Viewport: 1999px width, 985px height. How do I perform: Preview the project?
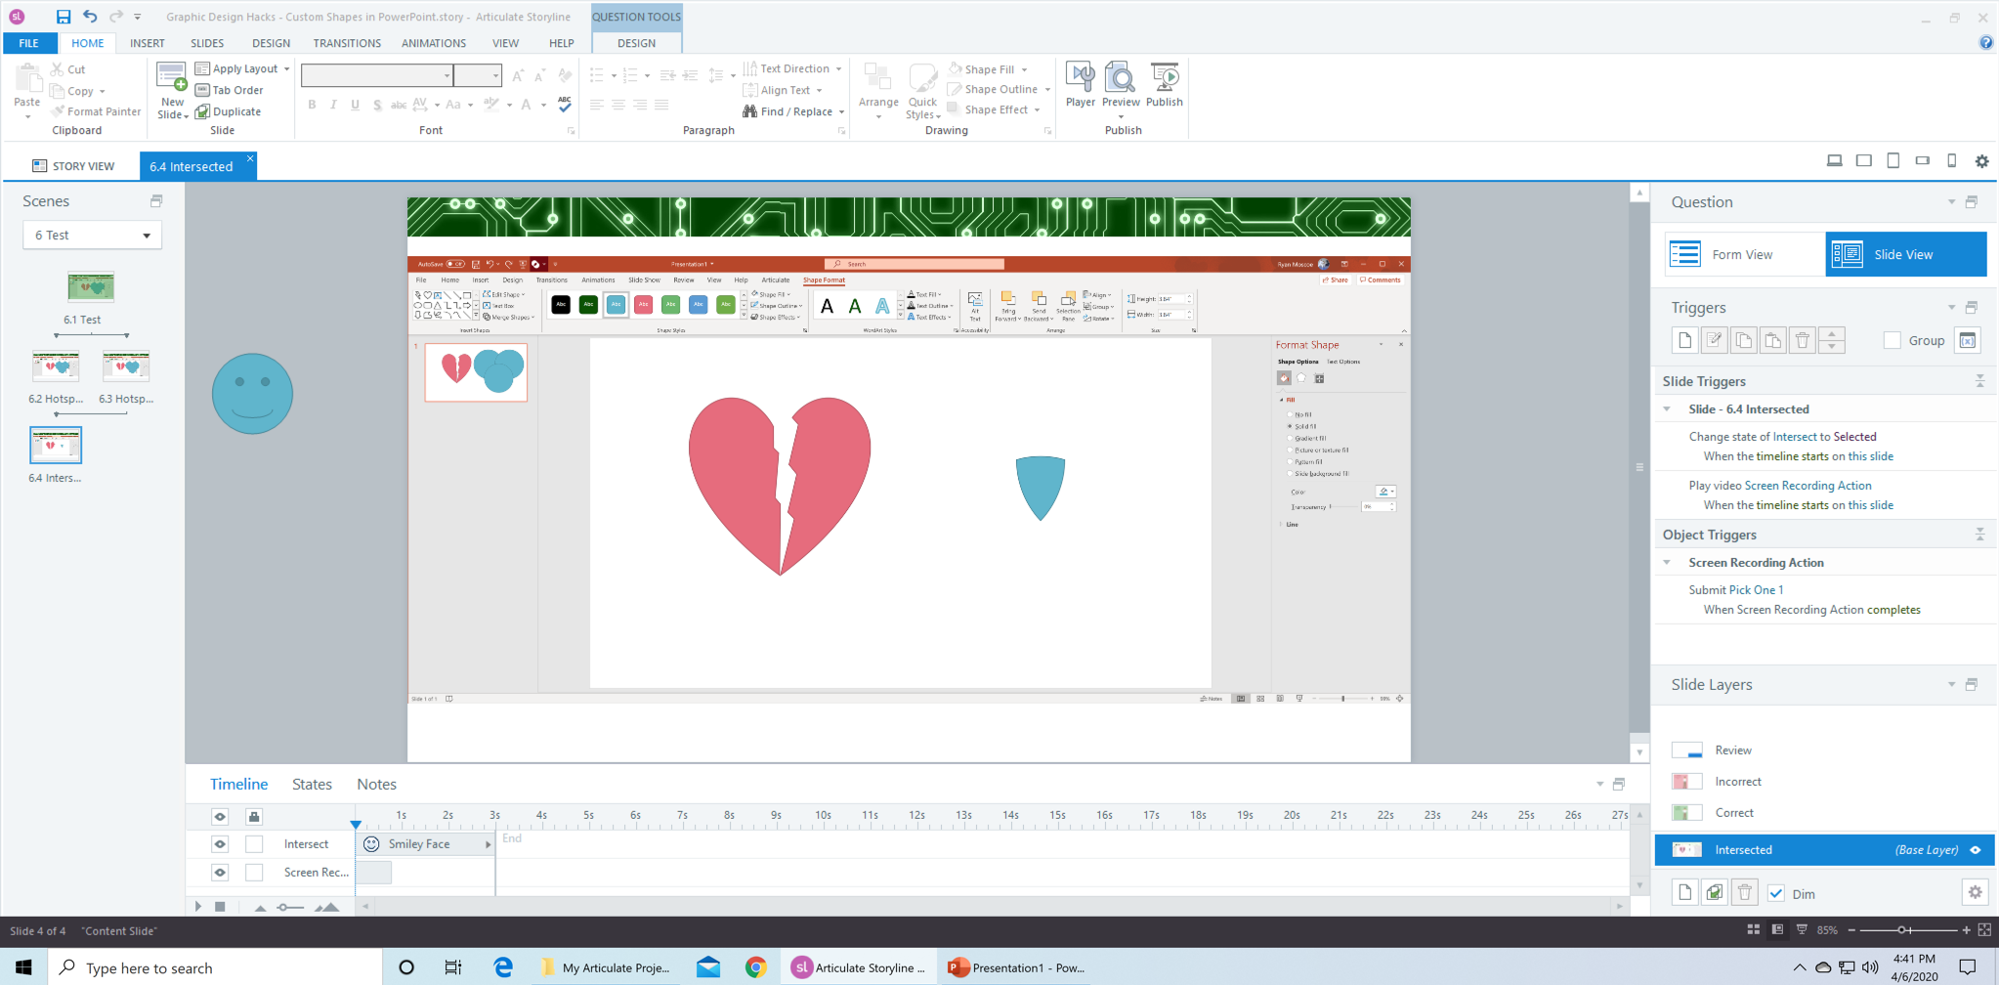(1121, 90)
